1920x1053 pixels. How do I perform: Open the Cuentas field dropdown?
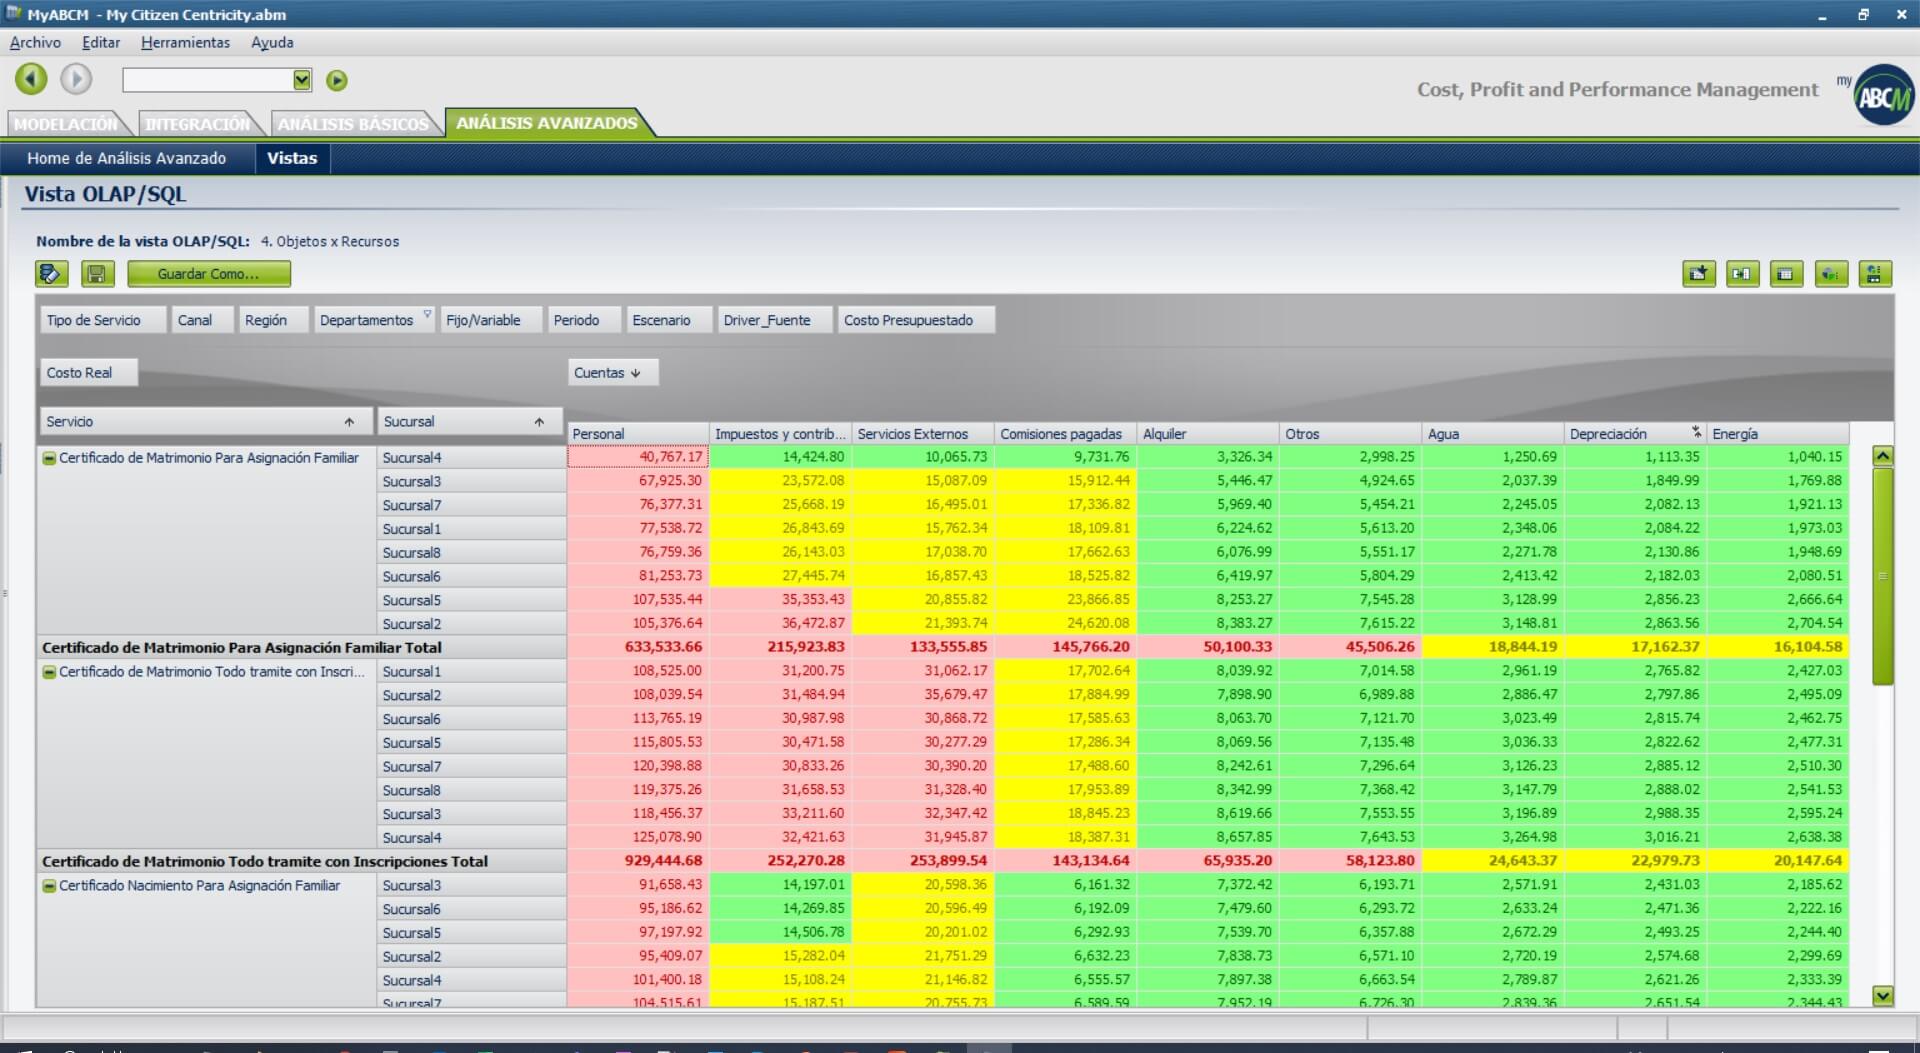tap(613, 373)
